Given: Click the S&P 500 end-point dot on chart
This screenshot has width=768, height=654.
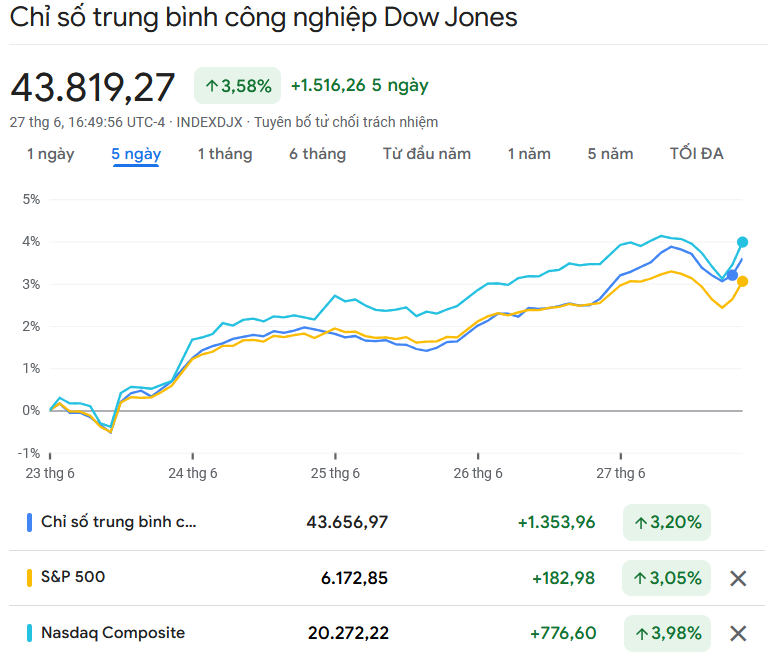Looking at the screenshot, I should [x=743, y=281].
